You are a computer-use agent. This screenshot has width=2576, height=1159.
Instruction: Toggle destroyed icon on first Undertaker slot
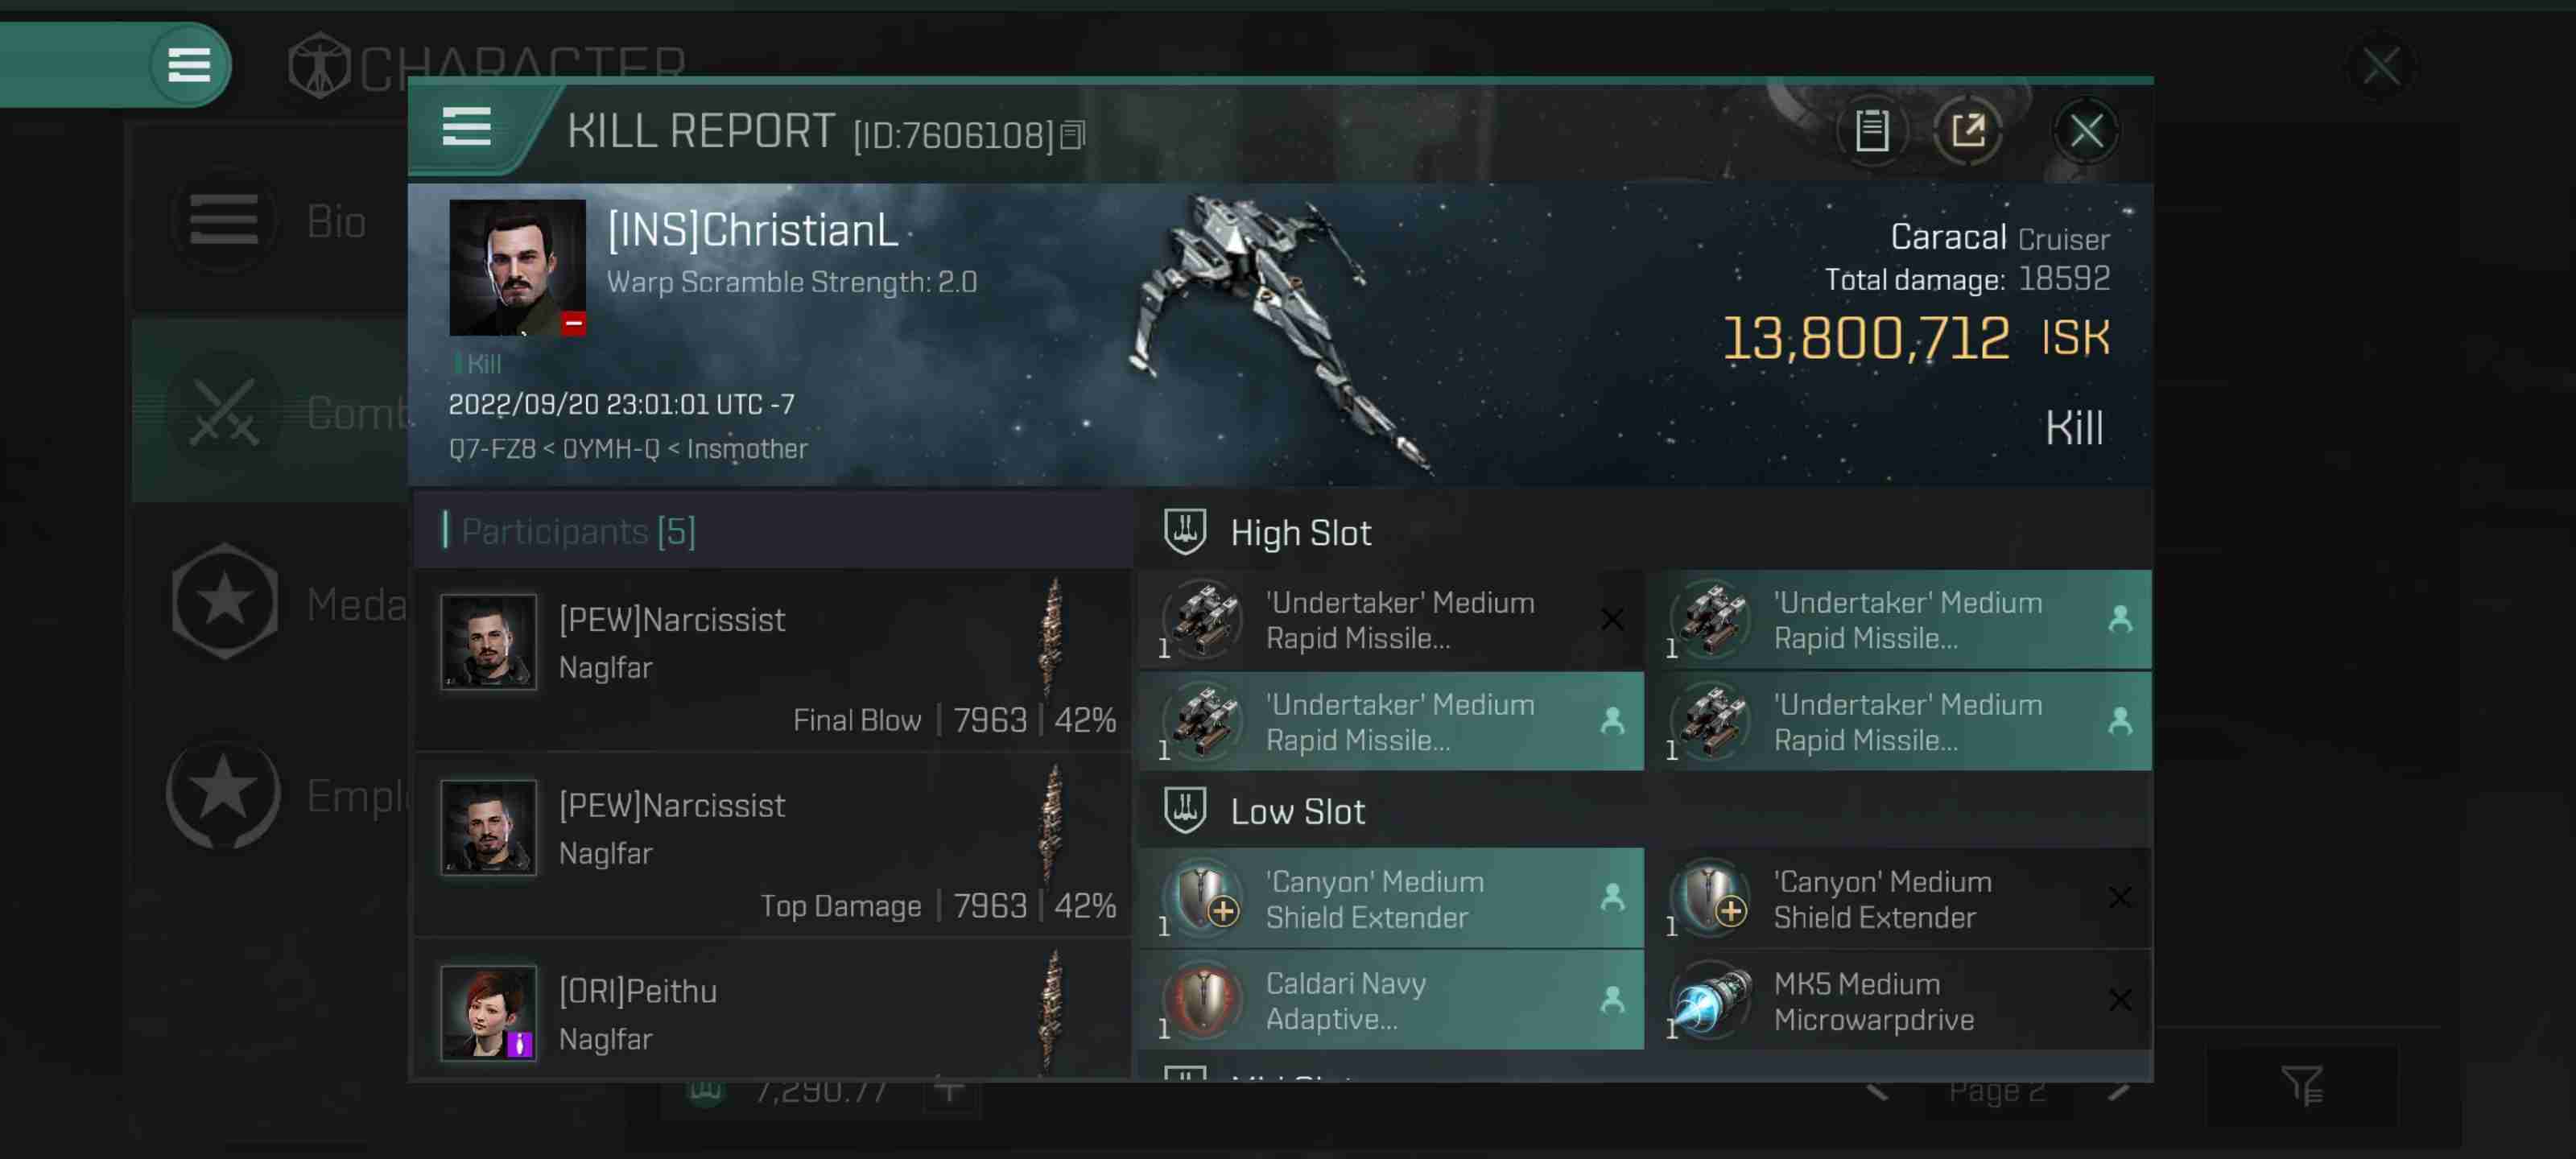coord(1612,619)
